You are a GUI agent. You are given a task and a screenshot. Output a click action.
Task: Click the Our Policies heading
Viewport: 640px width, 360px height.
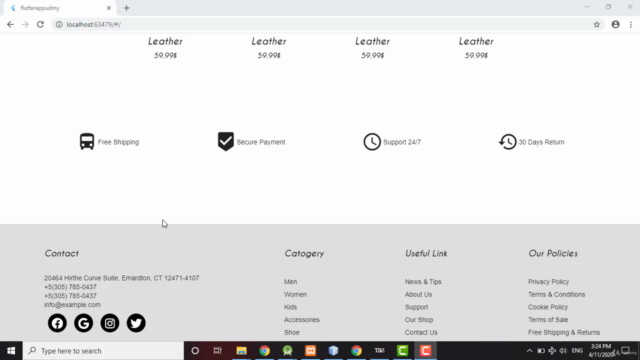click(553, 253)
